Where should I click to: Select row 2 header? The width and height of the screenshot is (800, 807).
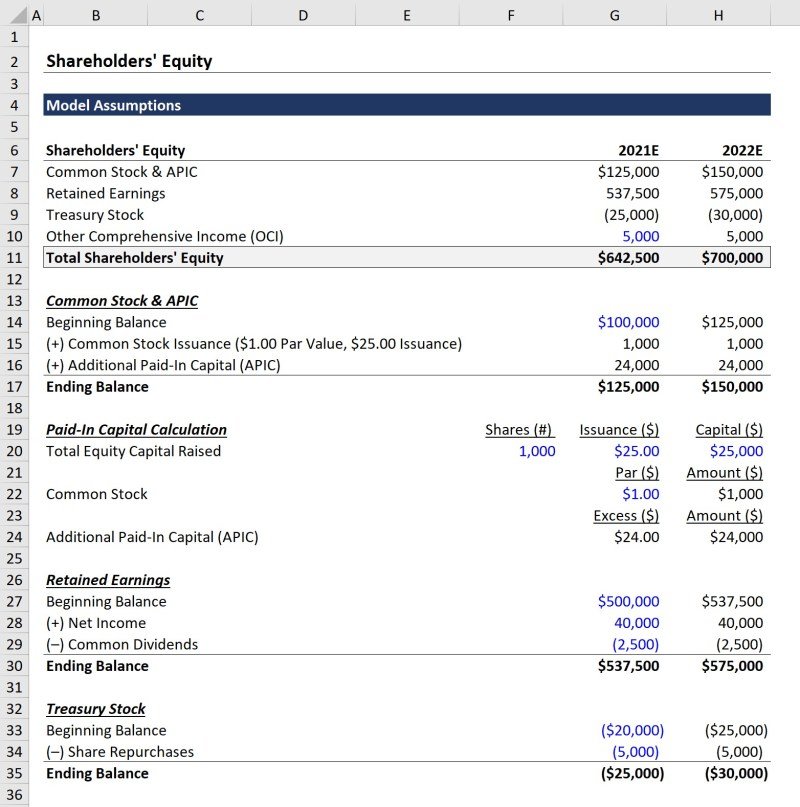click(15, 61)
